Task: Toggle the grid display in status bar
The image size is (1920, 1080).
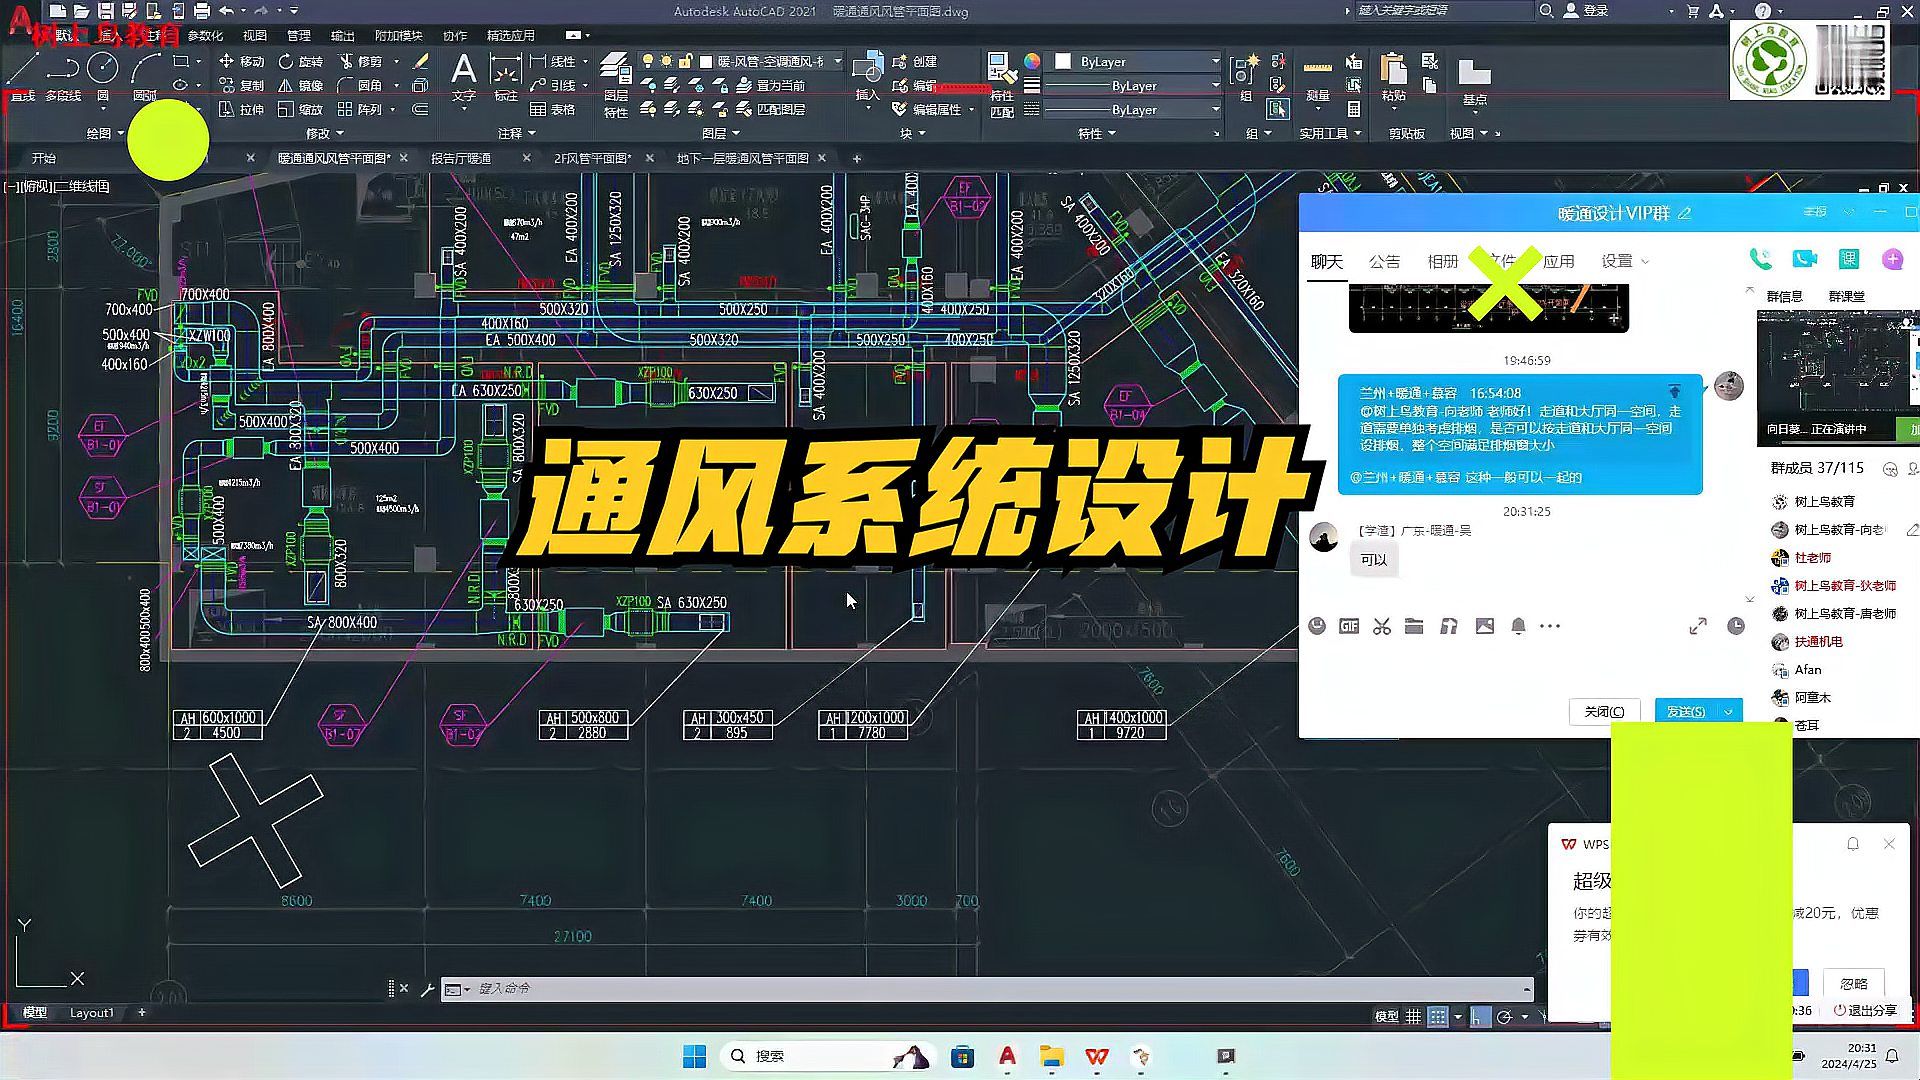Action: click(x=1413, y=1016)
